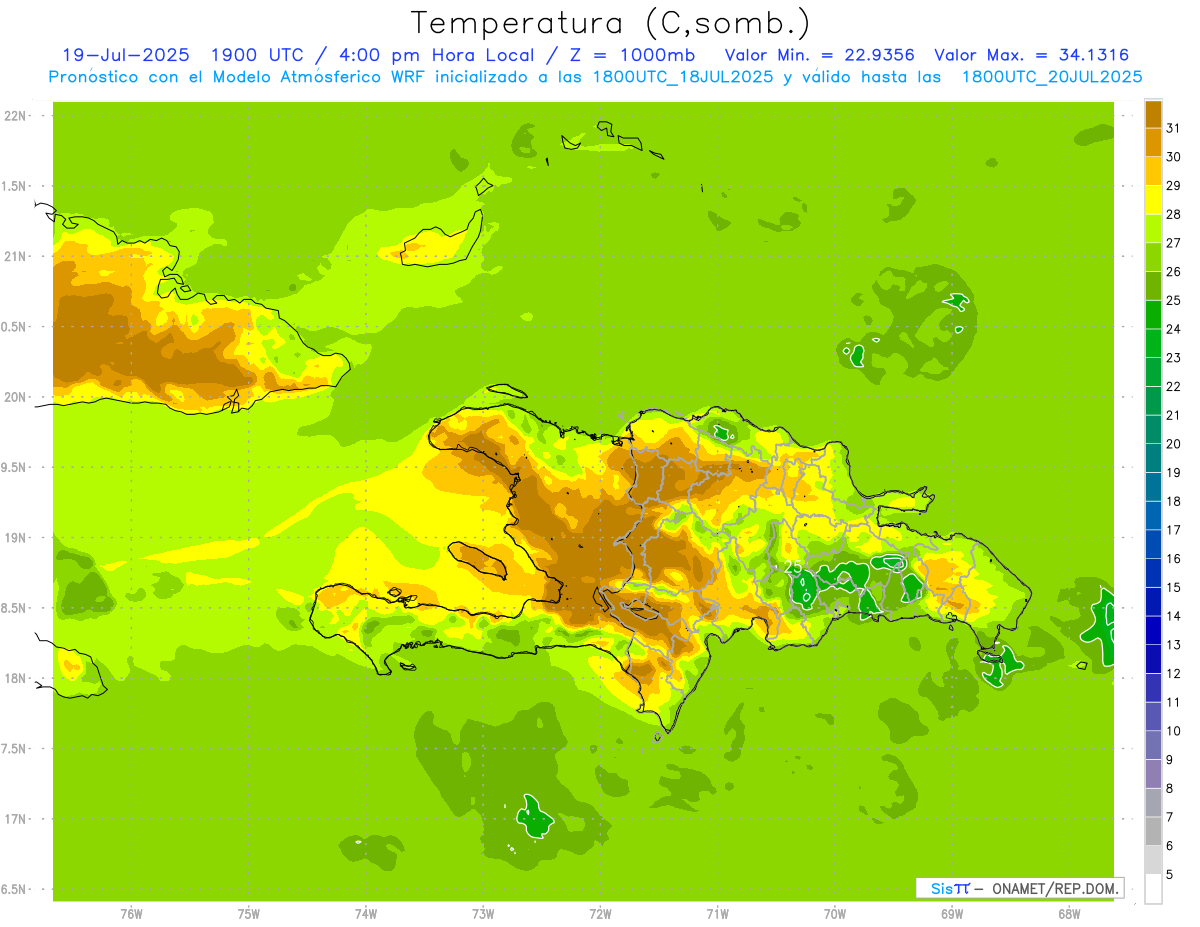
Task: Click the "74W" longitude label
Action: tap(366, 913)
